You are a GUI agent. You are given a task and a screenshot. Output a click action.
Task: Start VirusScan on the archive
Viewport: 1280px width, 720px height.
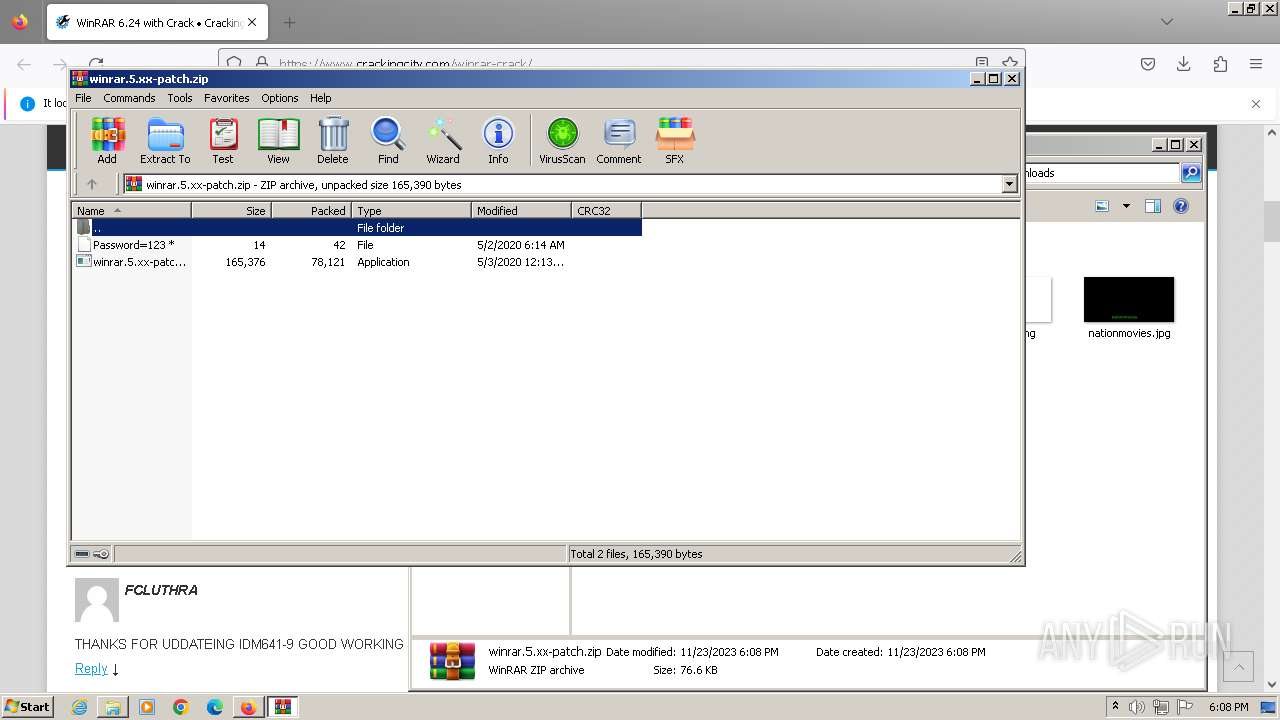[x=562, y=140]
